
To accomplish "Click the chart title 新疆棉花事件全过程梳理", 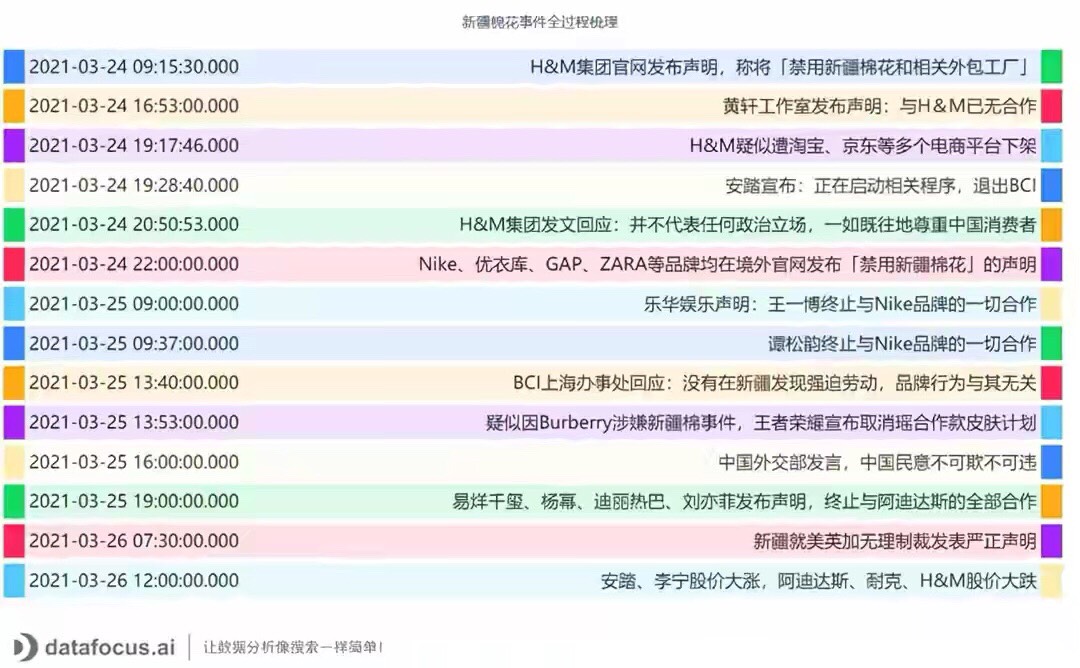I will coord(539,22).
